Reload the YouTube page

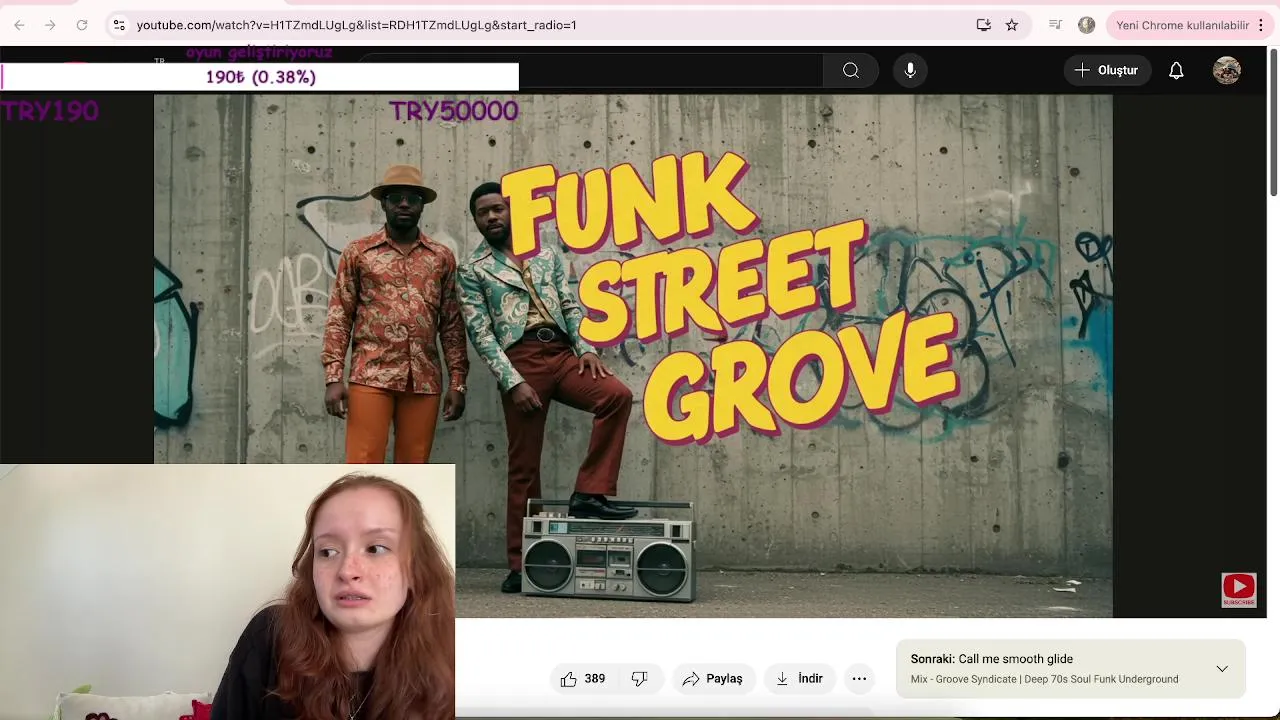pos(82,25)
